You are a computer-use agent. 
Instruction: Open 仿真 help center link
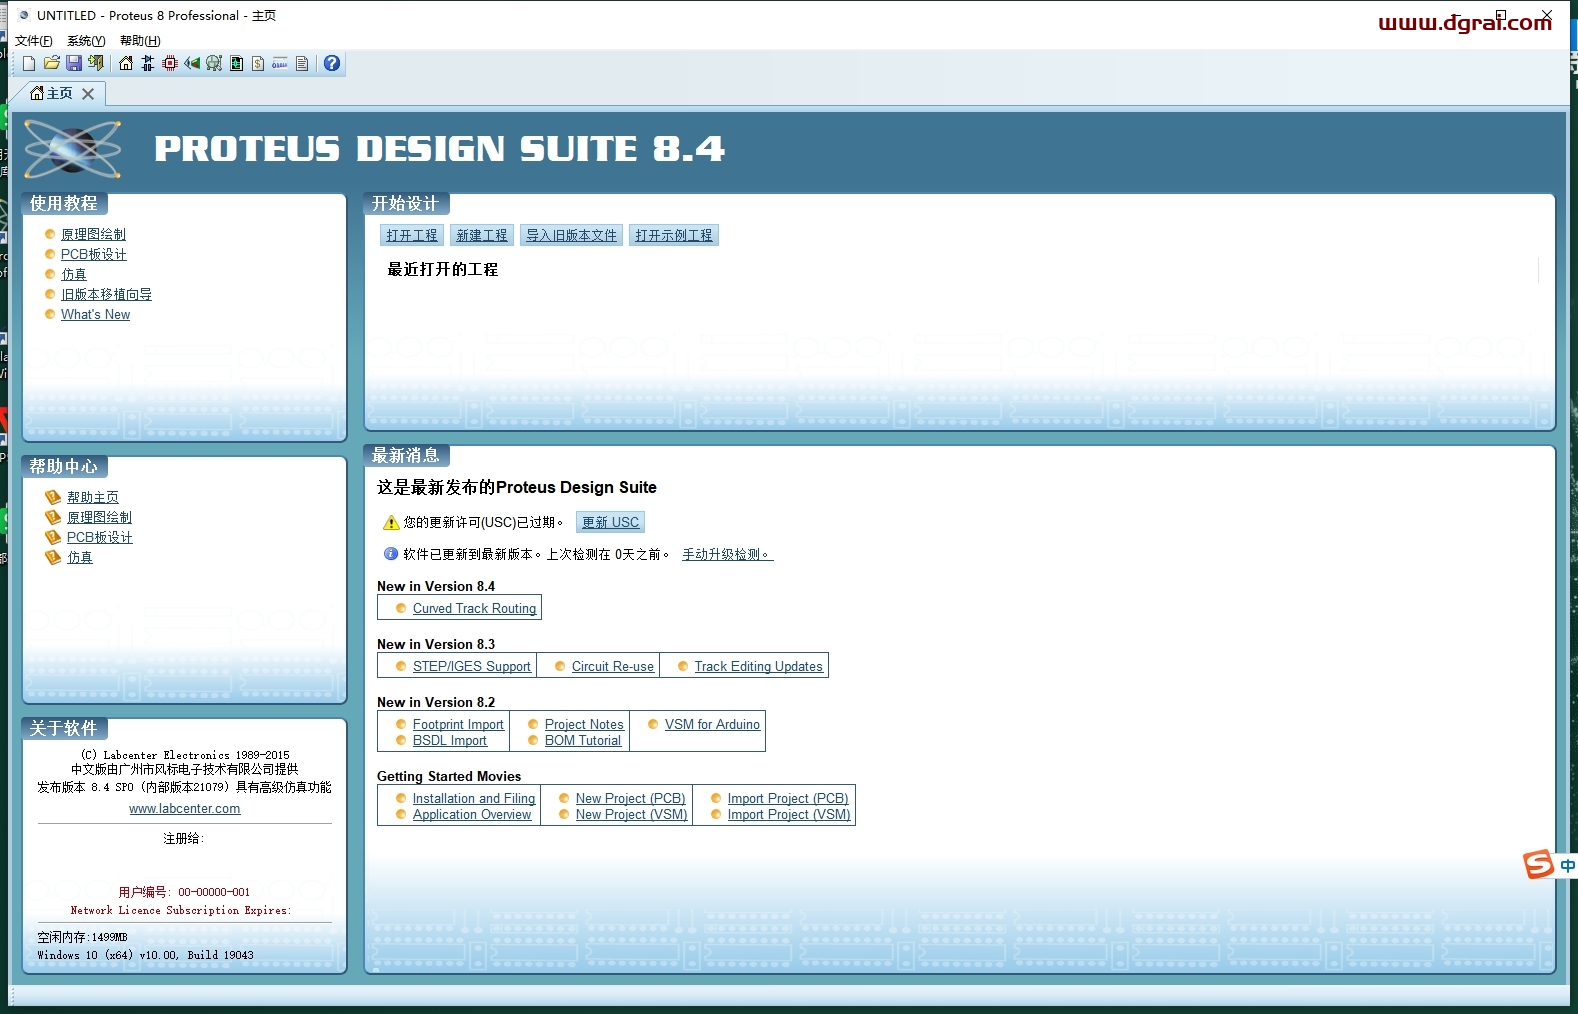coord(80,557)
